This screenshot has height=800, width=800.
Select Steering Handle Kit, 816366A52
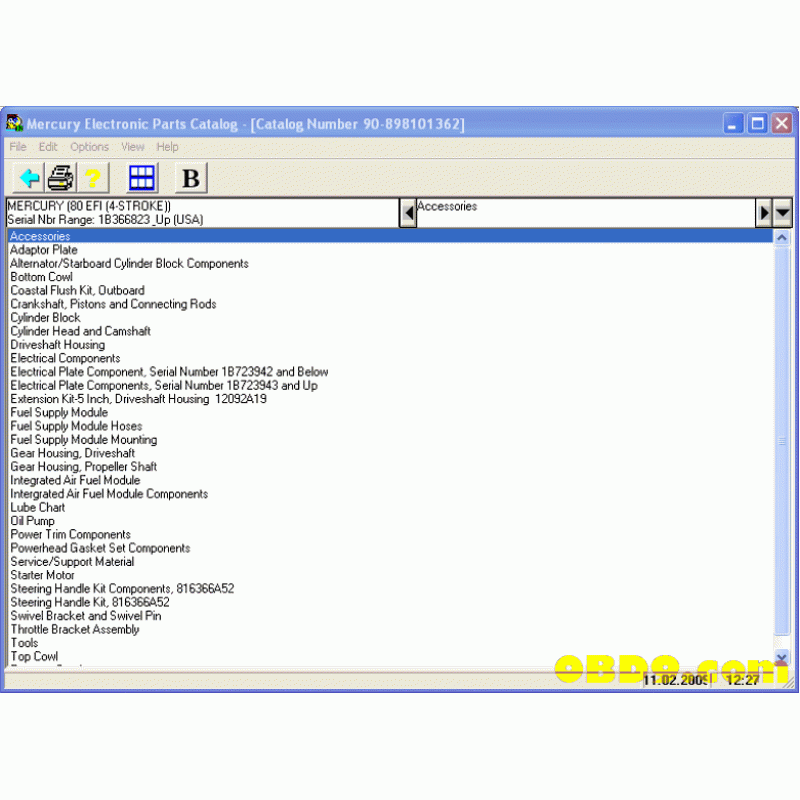click(x=90, y=602)
